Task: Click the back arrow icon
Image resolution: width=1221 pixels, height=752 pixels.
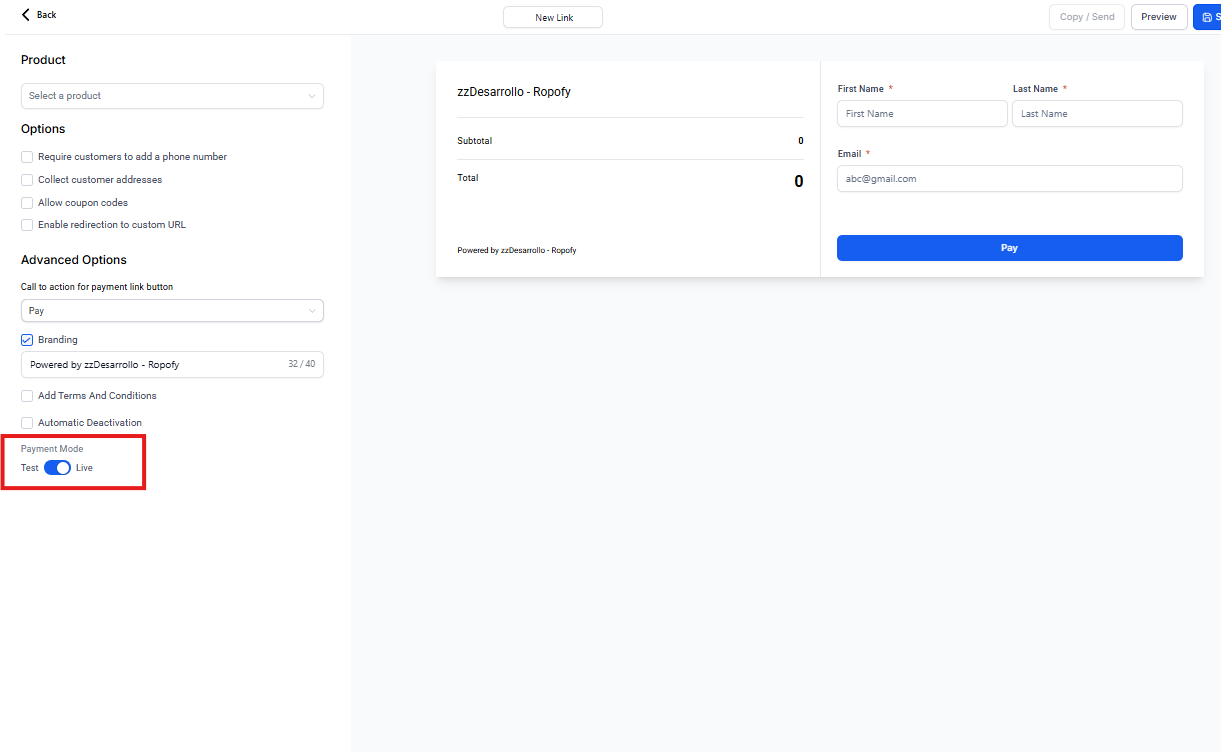Action: (26, 15)
